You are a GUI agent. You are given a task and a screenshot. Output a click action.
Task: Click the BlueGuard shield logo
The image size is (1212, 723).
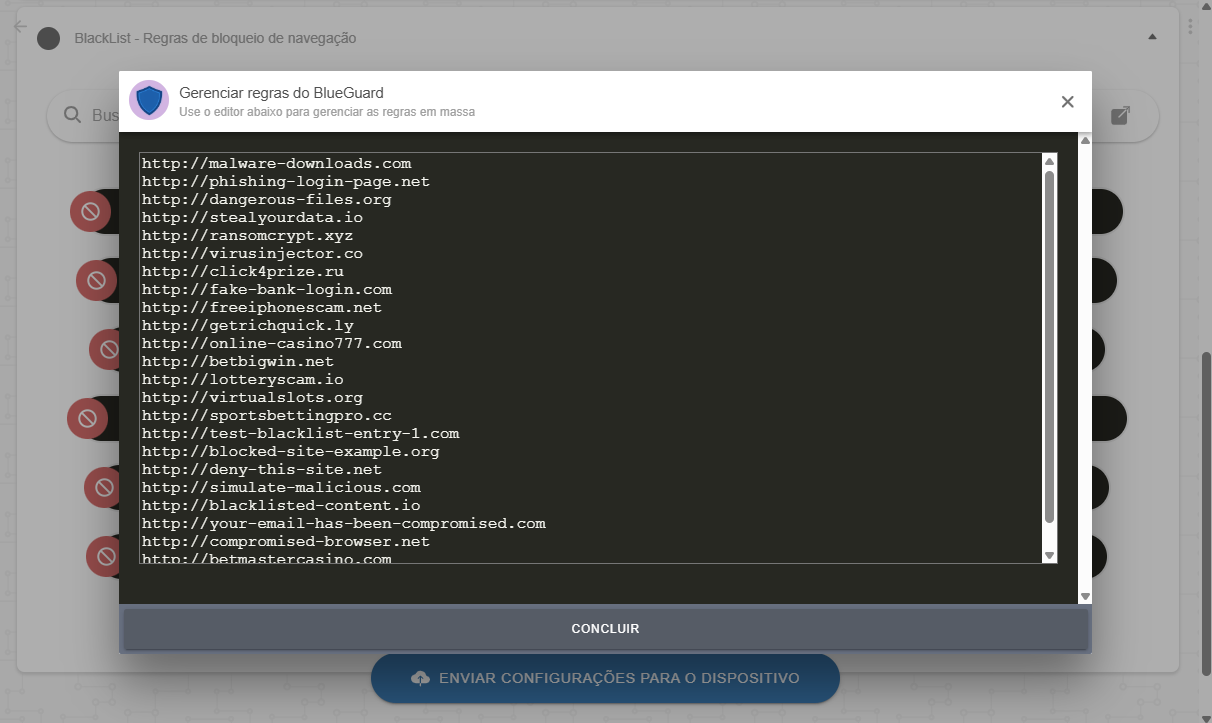point(149,100)
